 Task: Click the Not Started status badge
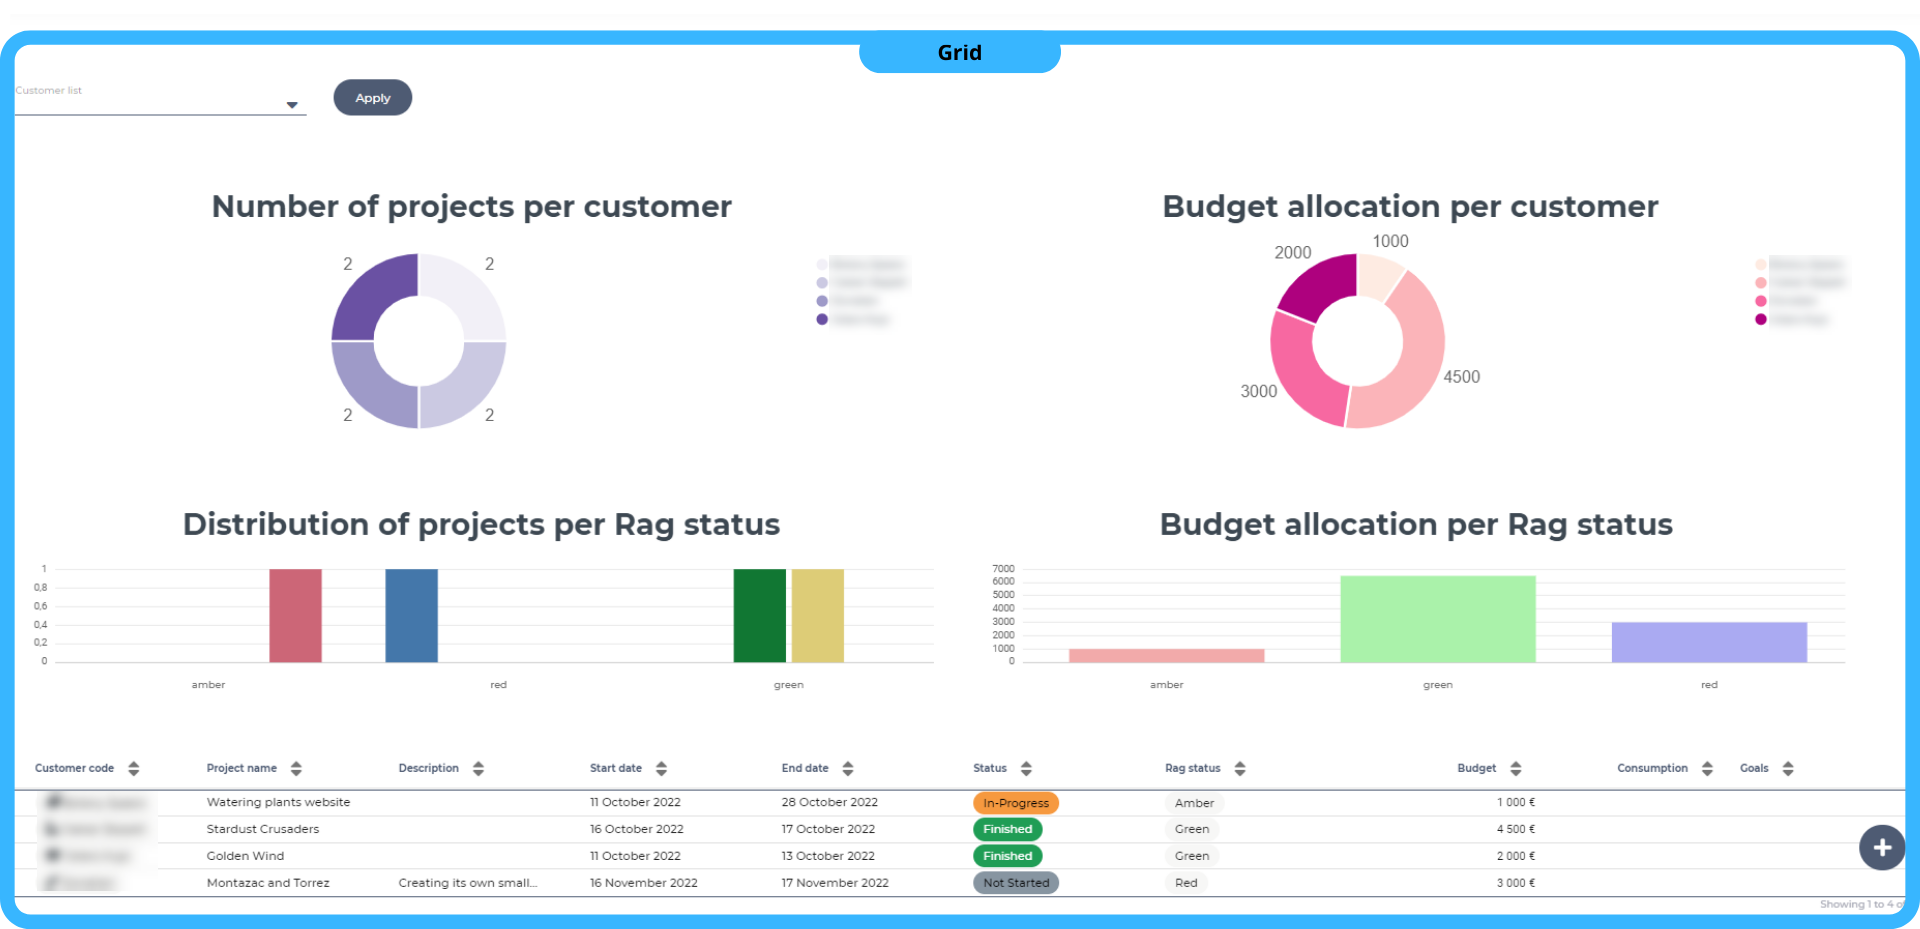tap(1015, 883)
